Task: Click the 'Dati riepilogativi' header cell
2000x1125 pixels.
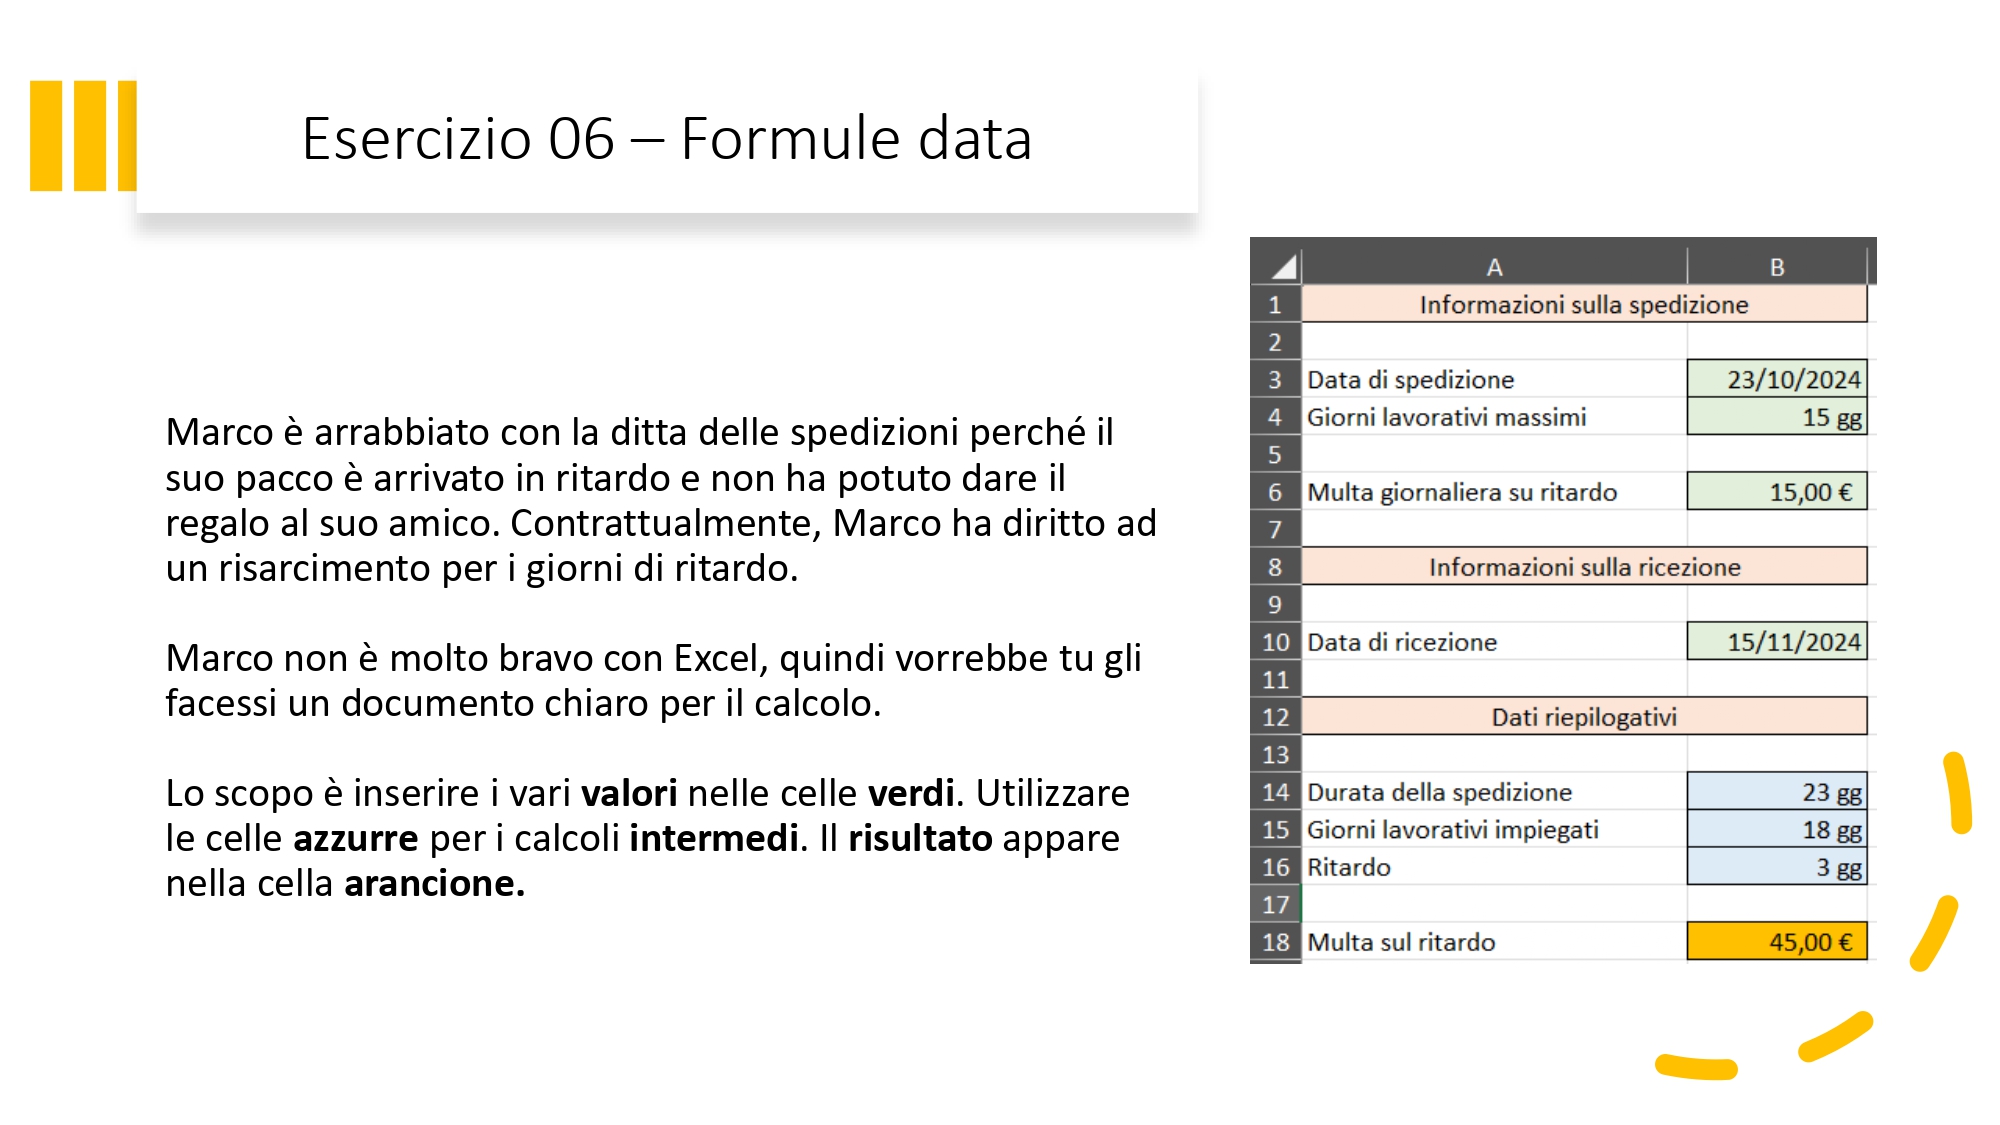Action: 1584,717
